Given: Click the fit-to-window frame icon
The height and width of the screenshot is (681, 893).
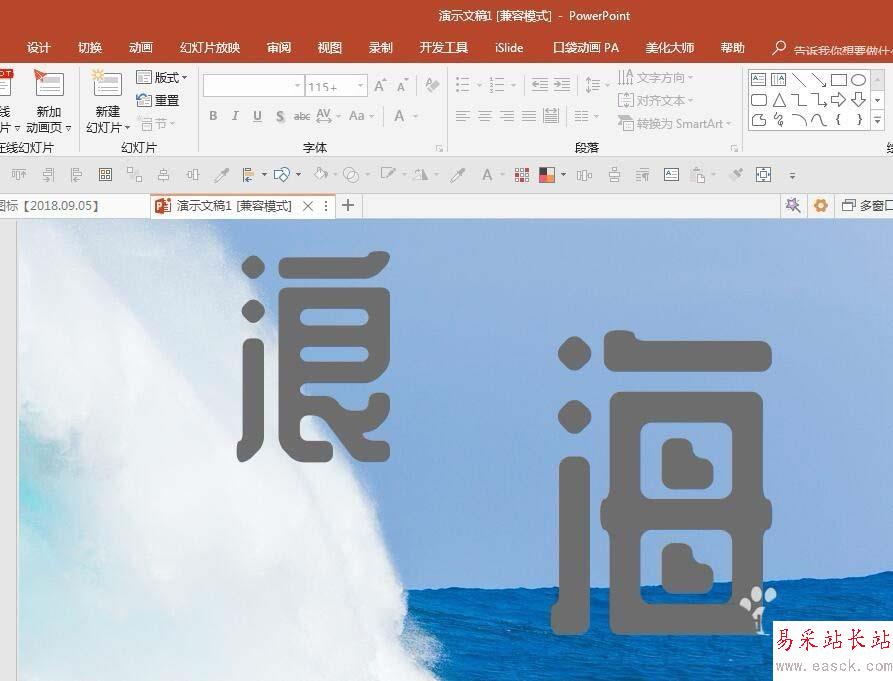Looking at the screenshot, I should click(763, 174).
